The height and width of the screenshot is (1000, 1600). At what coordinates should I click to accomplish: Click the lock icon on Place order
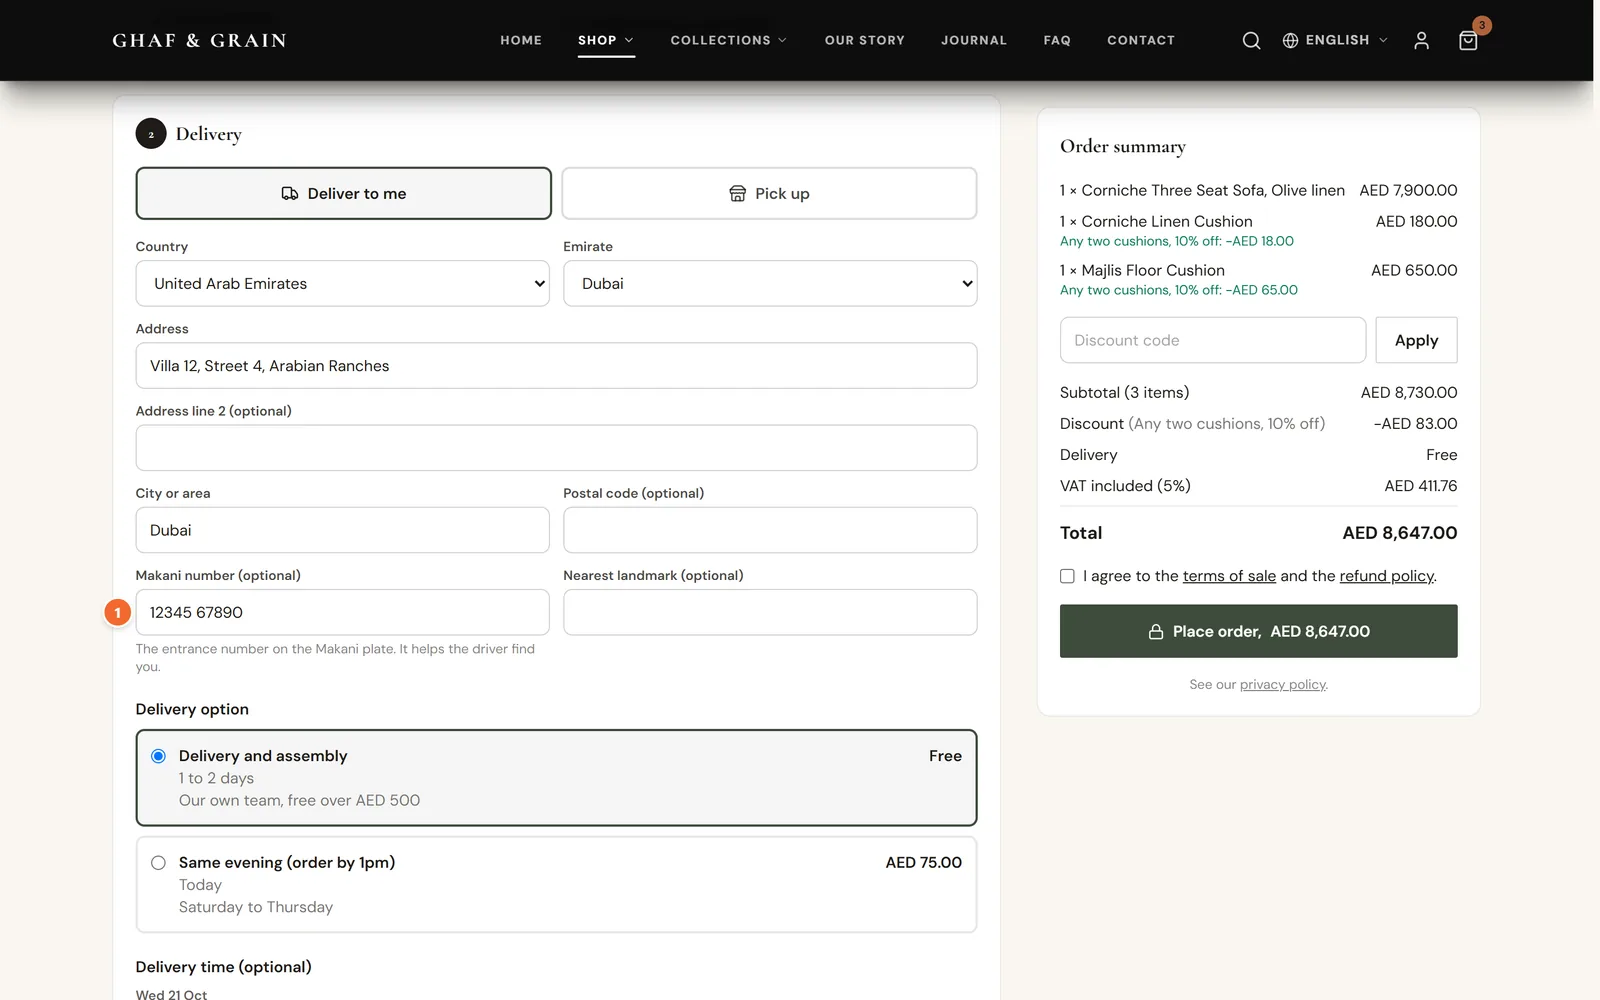1156,632
